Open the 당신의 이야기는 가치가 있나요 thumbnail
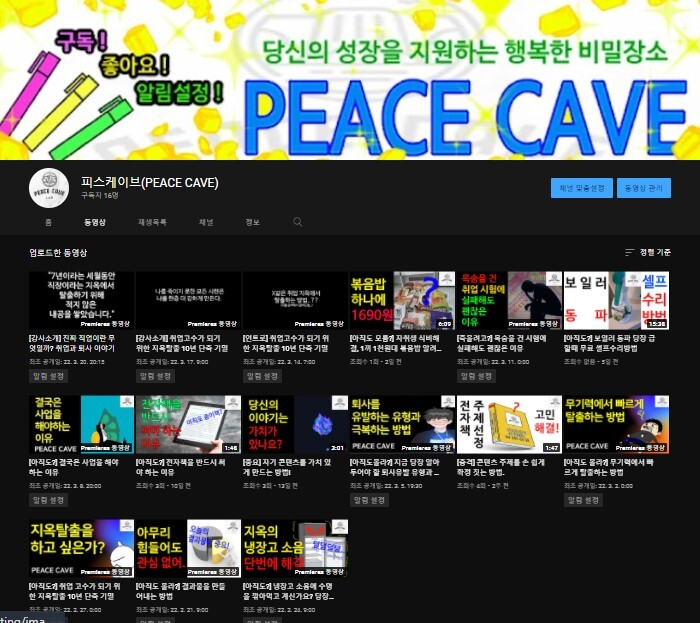 [x=295, y=424]
